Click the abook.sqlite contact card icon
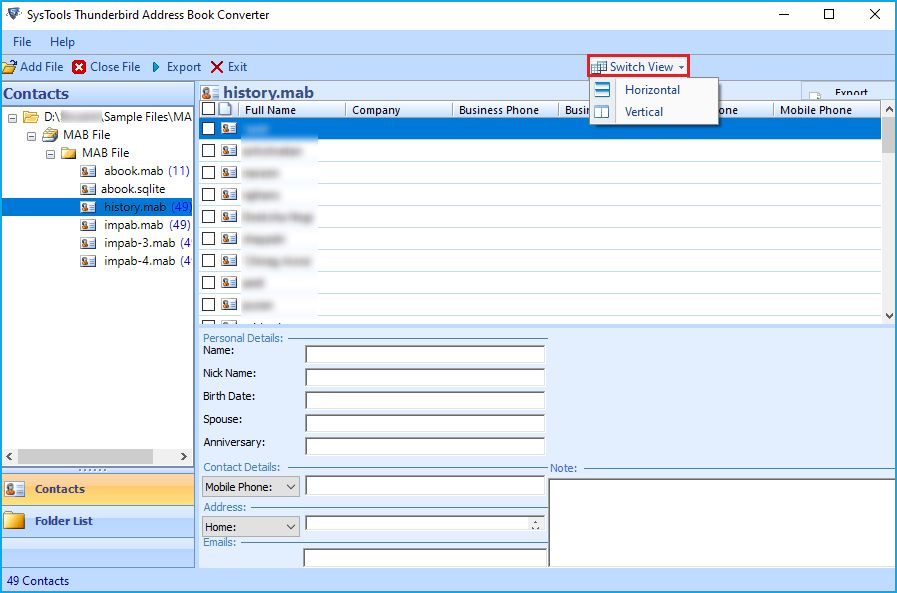This screenshot has width=897, height=593. (88, 189)
